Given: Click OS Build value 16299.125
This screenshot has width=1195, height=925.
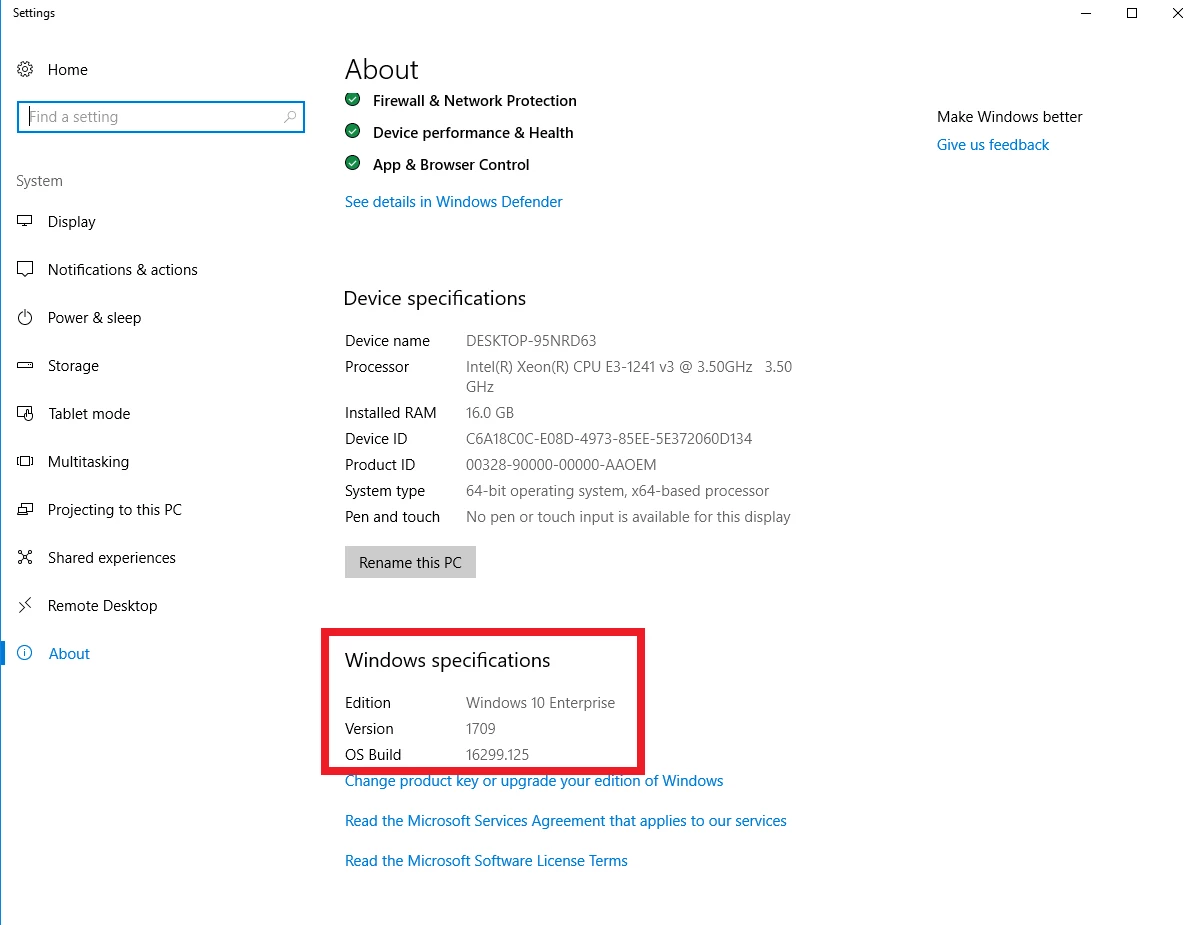Looking at the screenshot, I should point(498,754).
